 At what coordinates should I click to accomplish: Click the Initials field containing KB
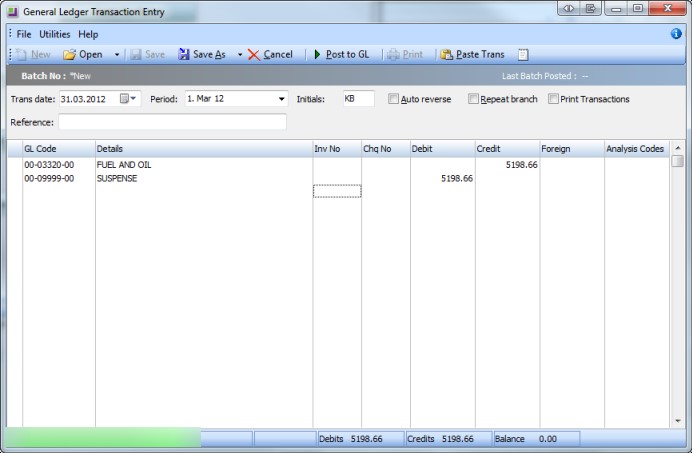pos(358,98)
